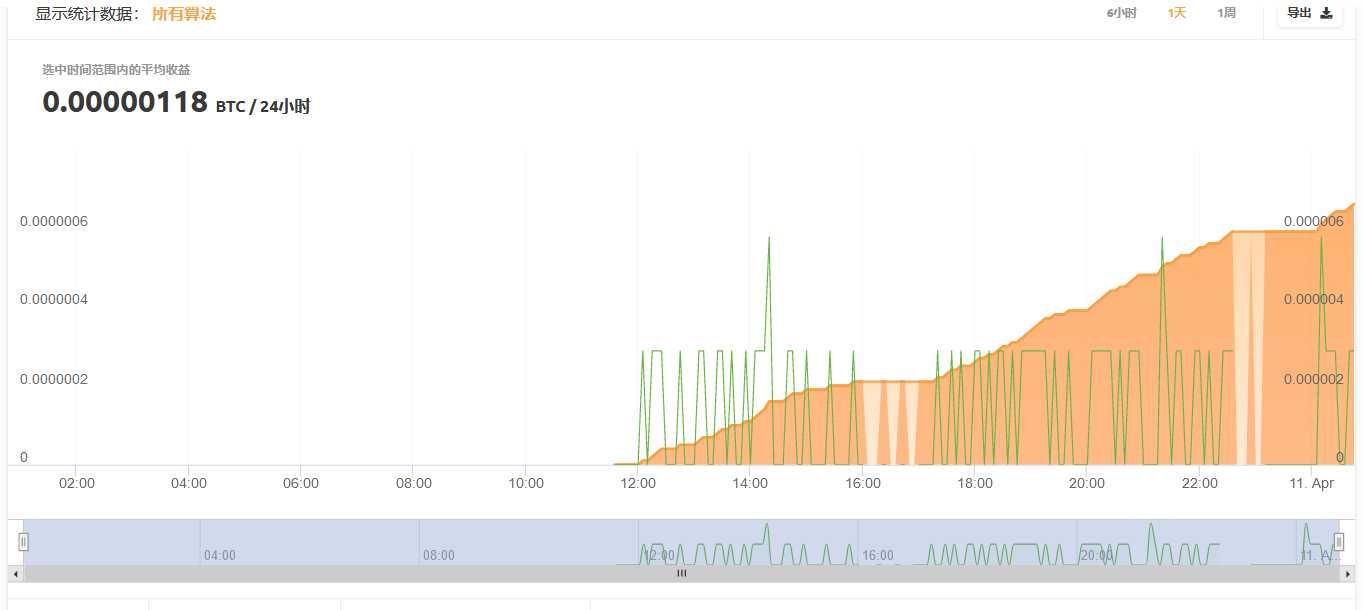Click the 18:00 x-axis label
Screen dimensions: 1362x610
point(975,483)
